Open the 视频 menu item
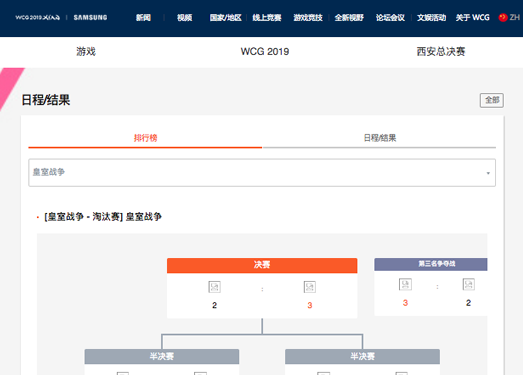The width and height of the screenshot is (523, 375). 184,18
